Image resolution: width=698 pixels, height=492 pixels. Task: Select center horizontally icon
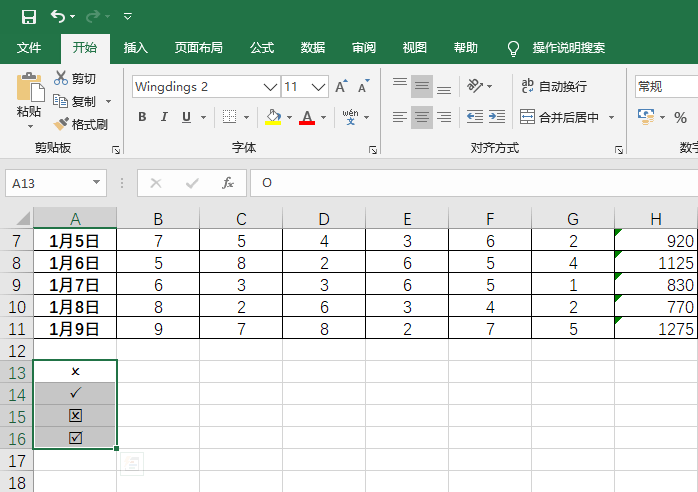[422, 117]
